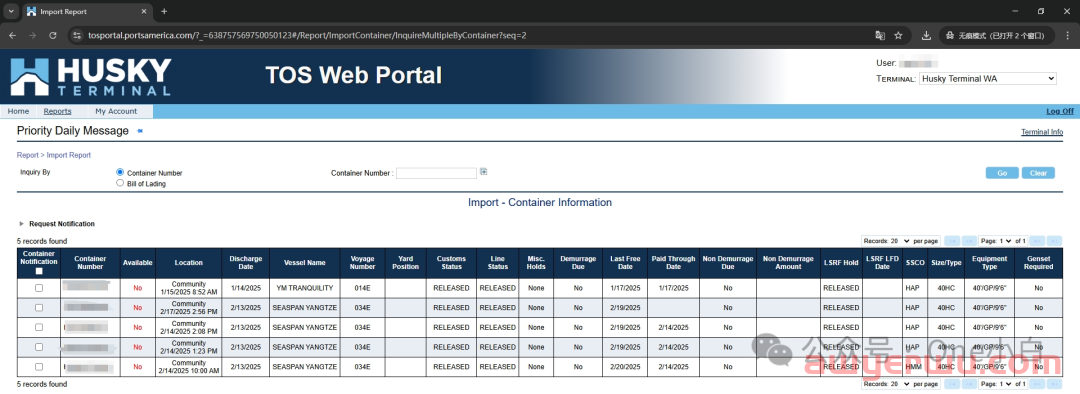The image size is (1080, 394).
Task: Bookmark page using the star icon
Action: pyautogui.click(x=898, y=35)
